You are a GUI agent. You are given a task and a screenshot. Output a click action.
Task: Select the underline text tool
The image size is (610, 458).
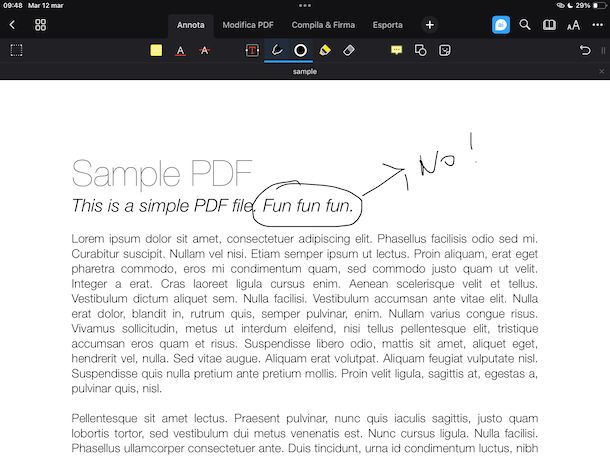point(180,51)
